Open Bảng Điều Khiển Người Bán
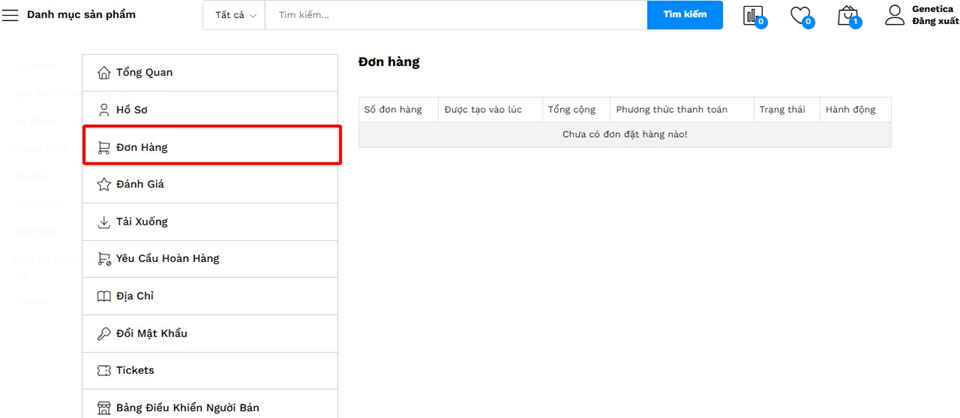 point(187,407)
